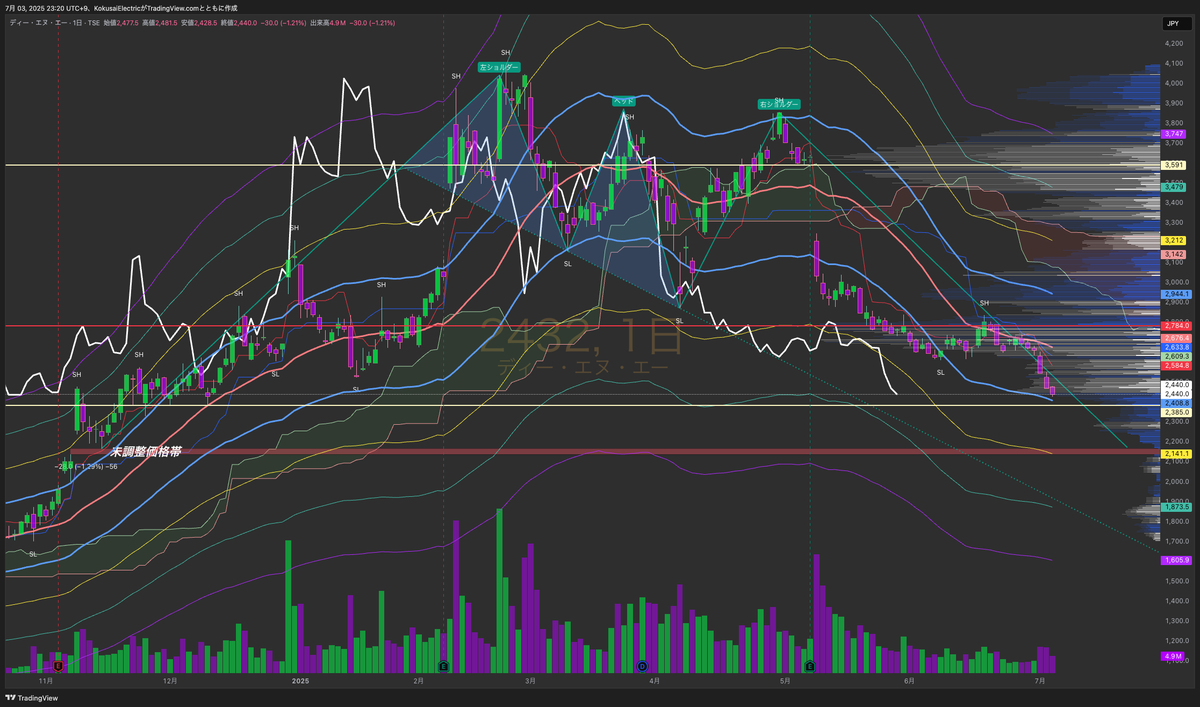The height and width of the screenshot is (707, 1200).
Task: Click the purple 1,605.9 price label
Action: pos(1176,561)
